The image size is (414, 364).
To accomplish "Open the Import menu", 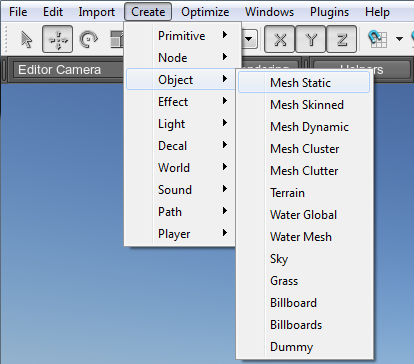I will 97,12.
